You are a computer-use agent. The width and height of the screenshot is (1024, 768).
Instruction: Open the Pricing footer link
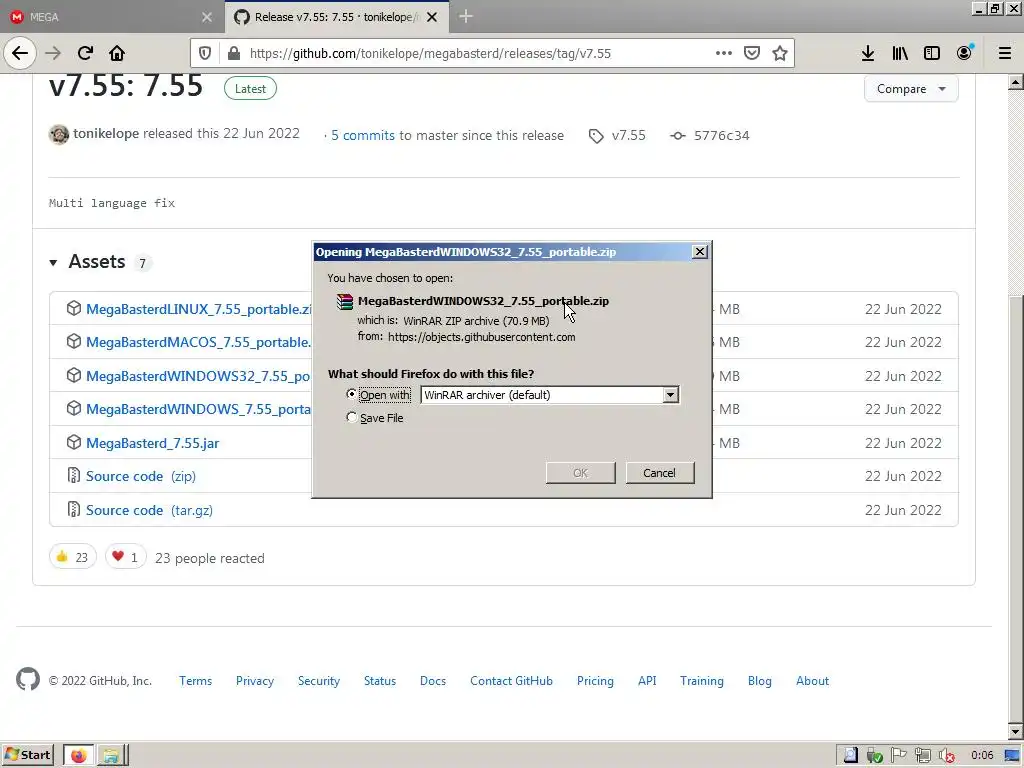point(595,680)
